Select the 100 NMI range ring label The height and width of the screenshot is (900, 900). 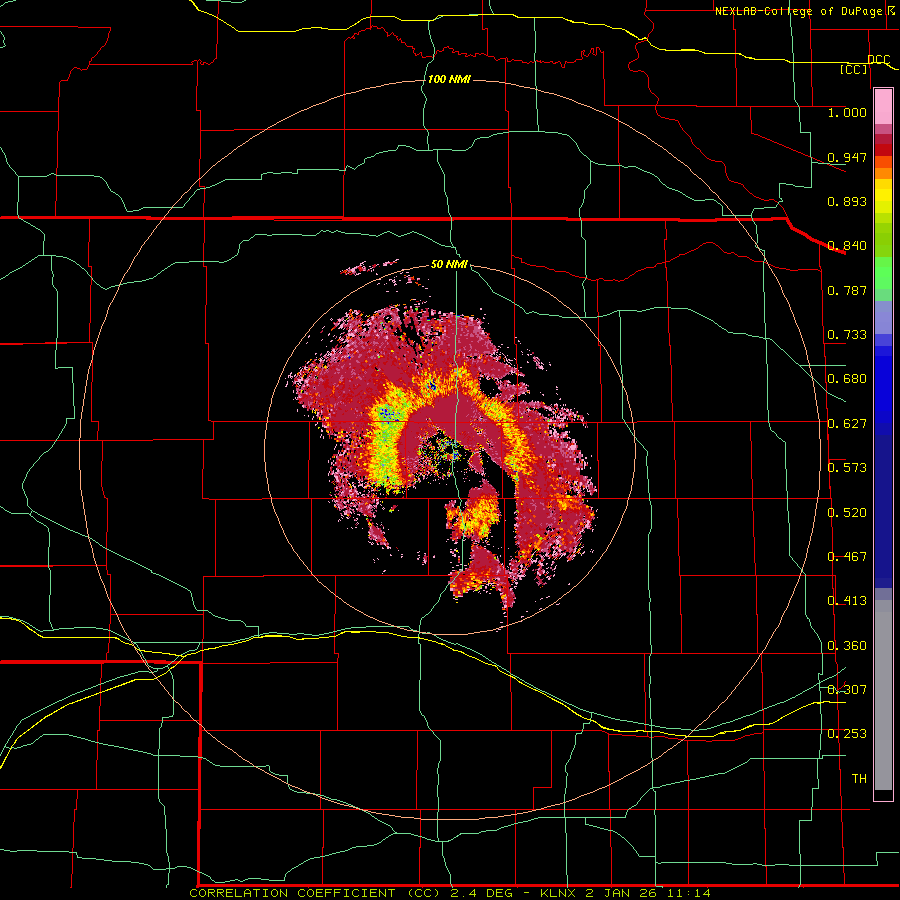pyautogui.click(x=449, y=79)
